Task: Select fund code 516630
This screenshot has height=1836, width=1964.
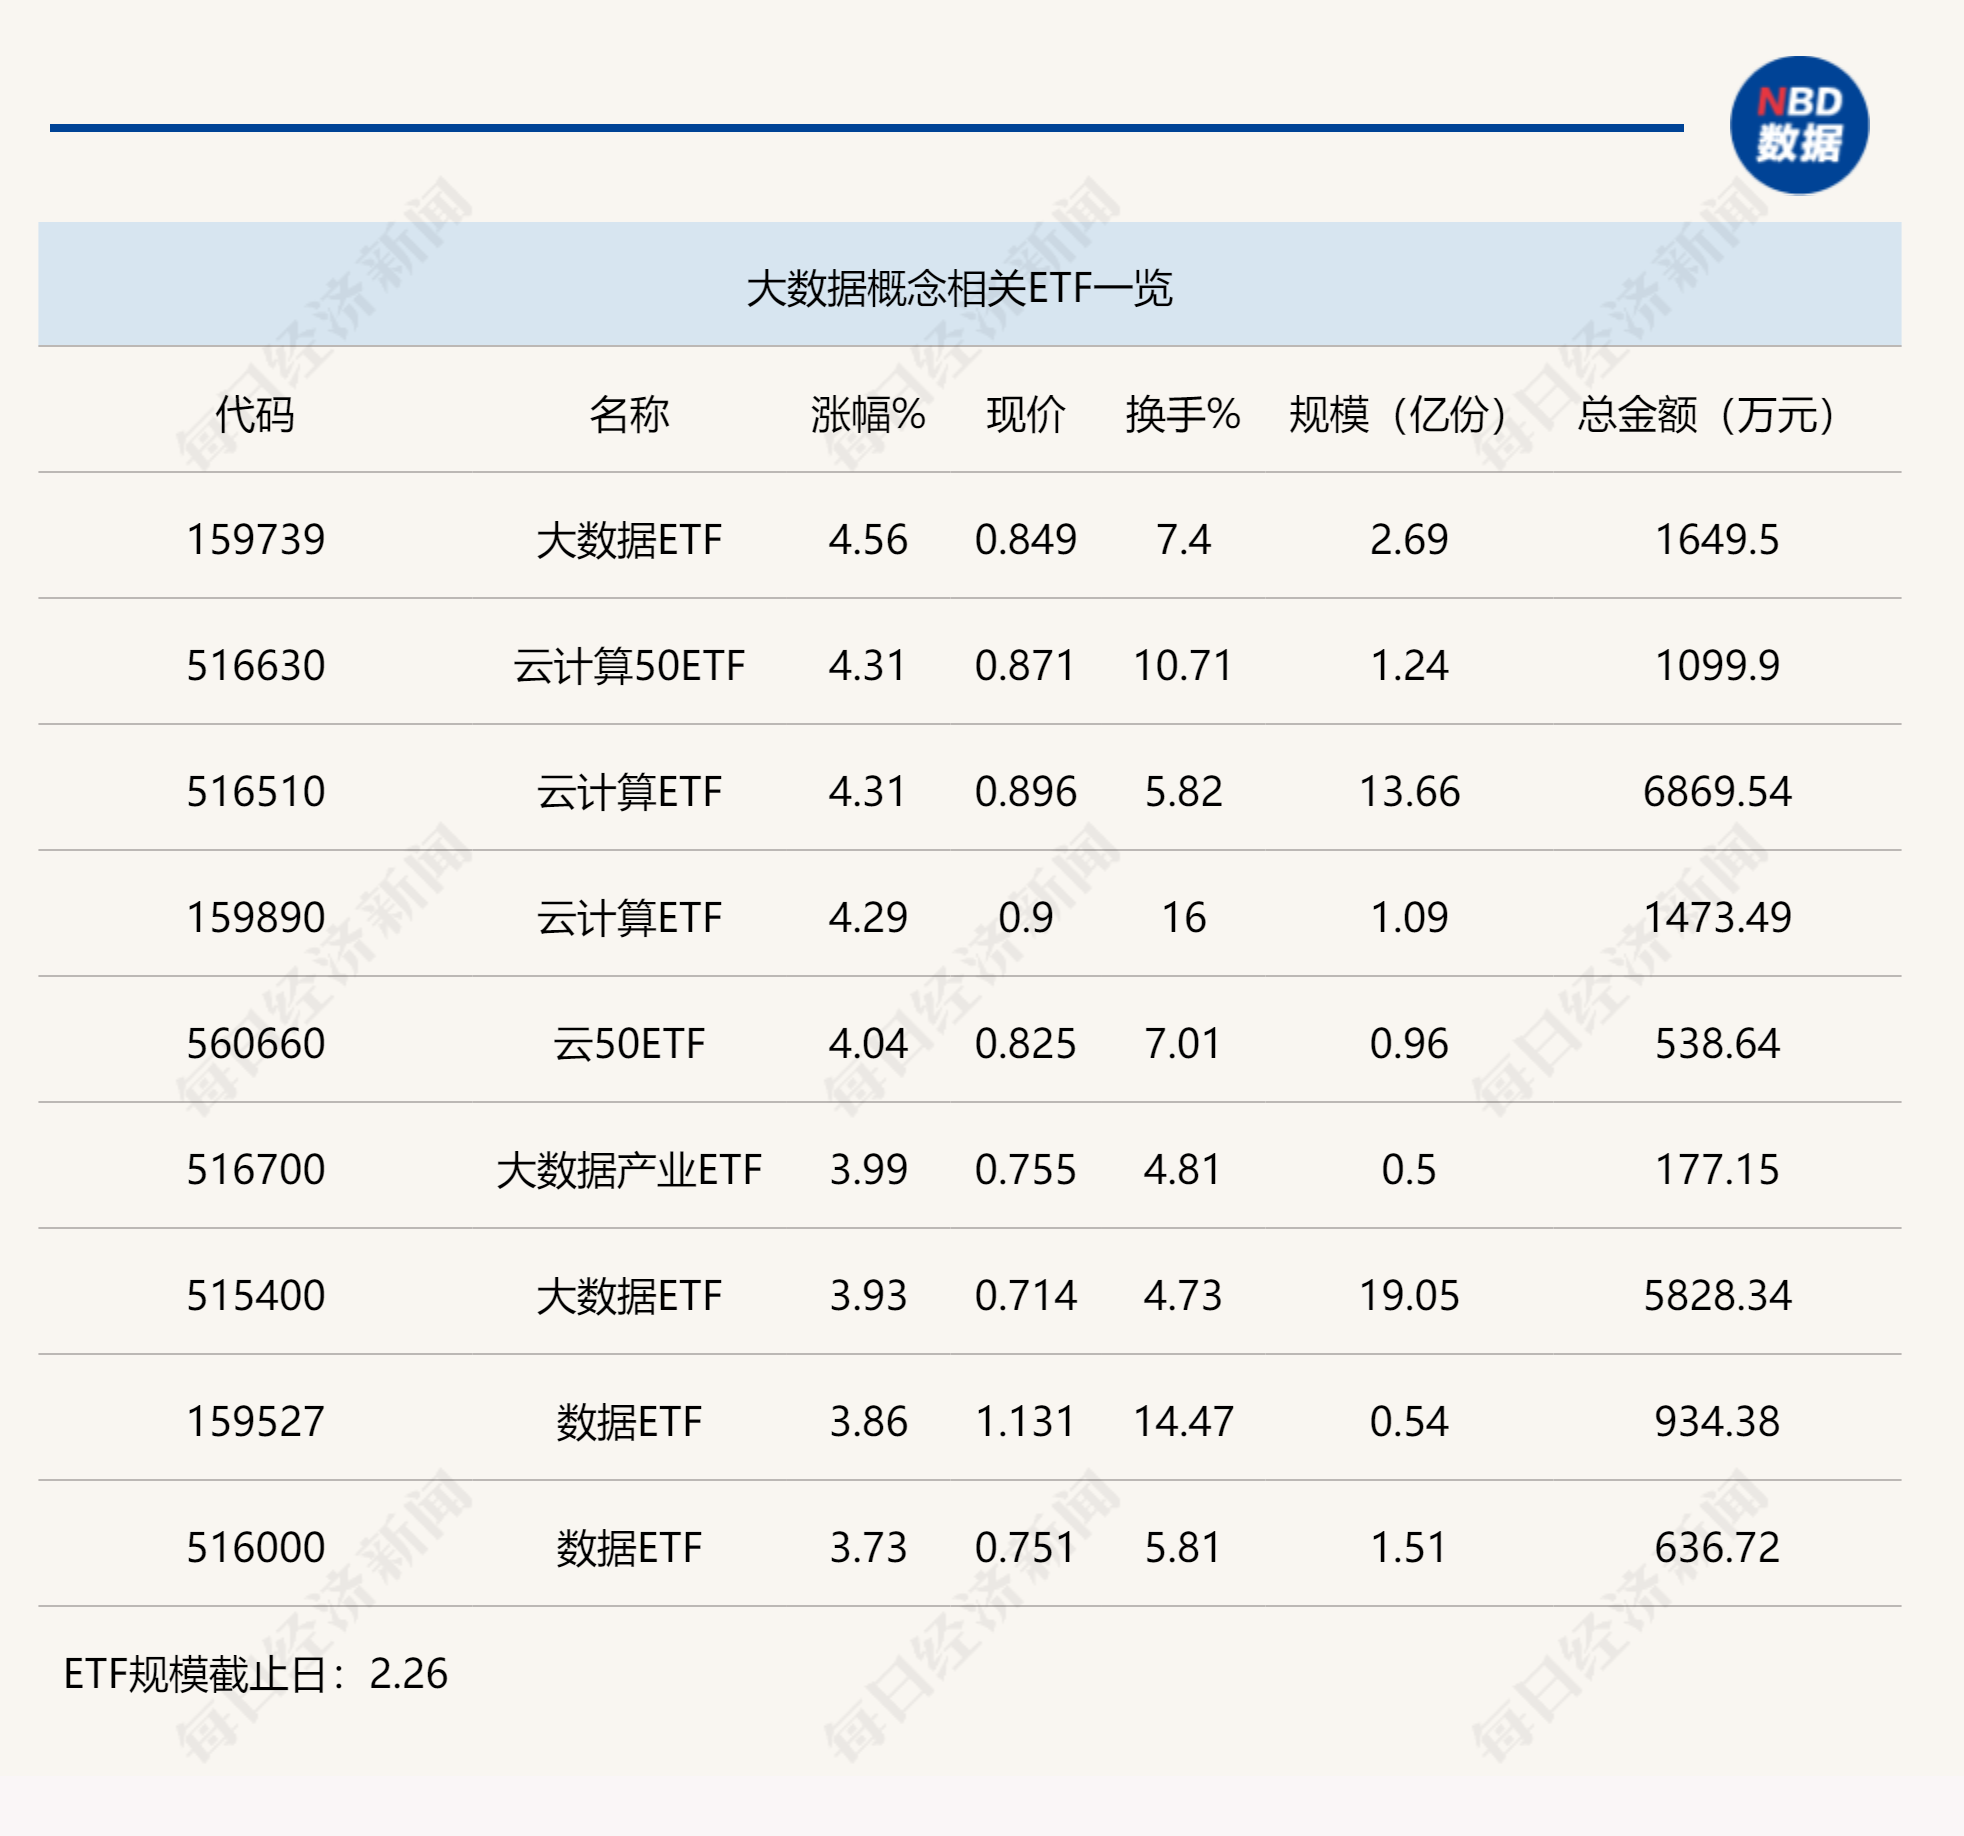Action: coord(256,666)
